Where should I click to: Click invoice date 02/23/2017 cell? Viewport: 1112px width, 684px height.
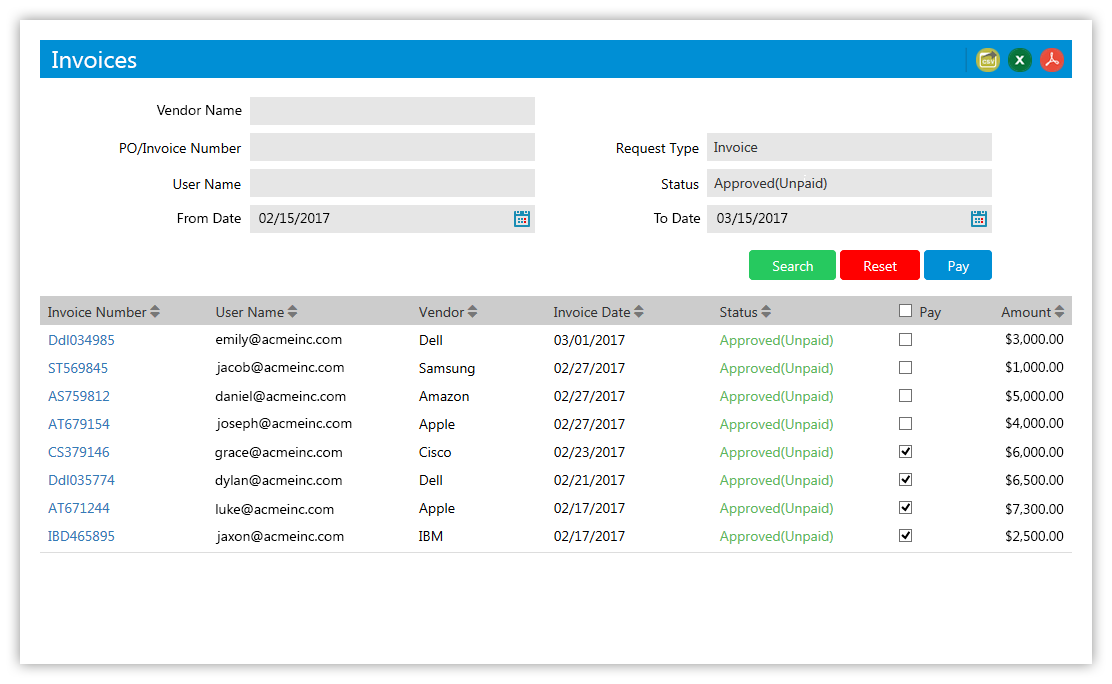coord(589,453)
